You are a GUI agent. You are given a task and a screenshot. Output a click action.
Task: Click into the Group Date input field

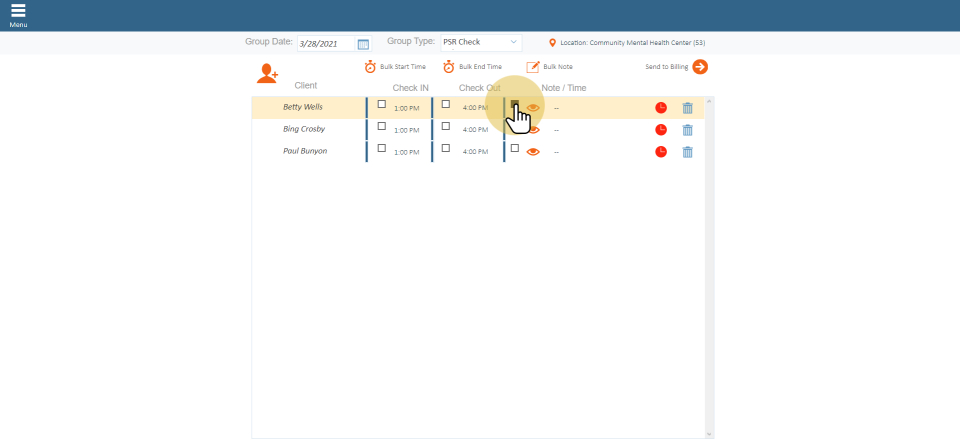[325, 44]
